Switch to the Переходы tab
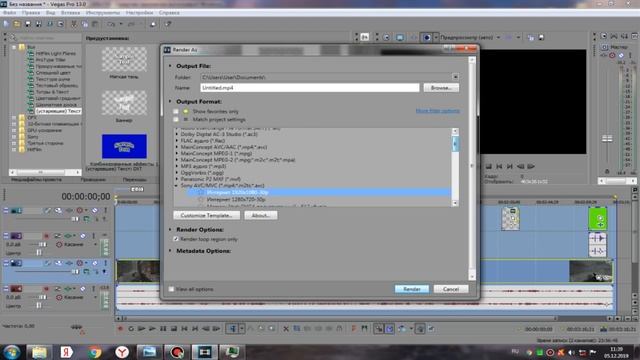640x360 pixels. [134, 180]
